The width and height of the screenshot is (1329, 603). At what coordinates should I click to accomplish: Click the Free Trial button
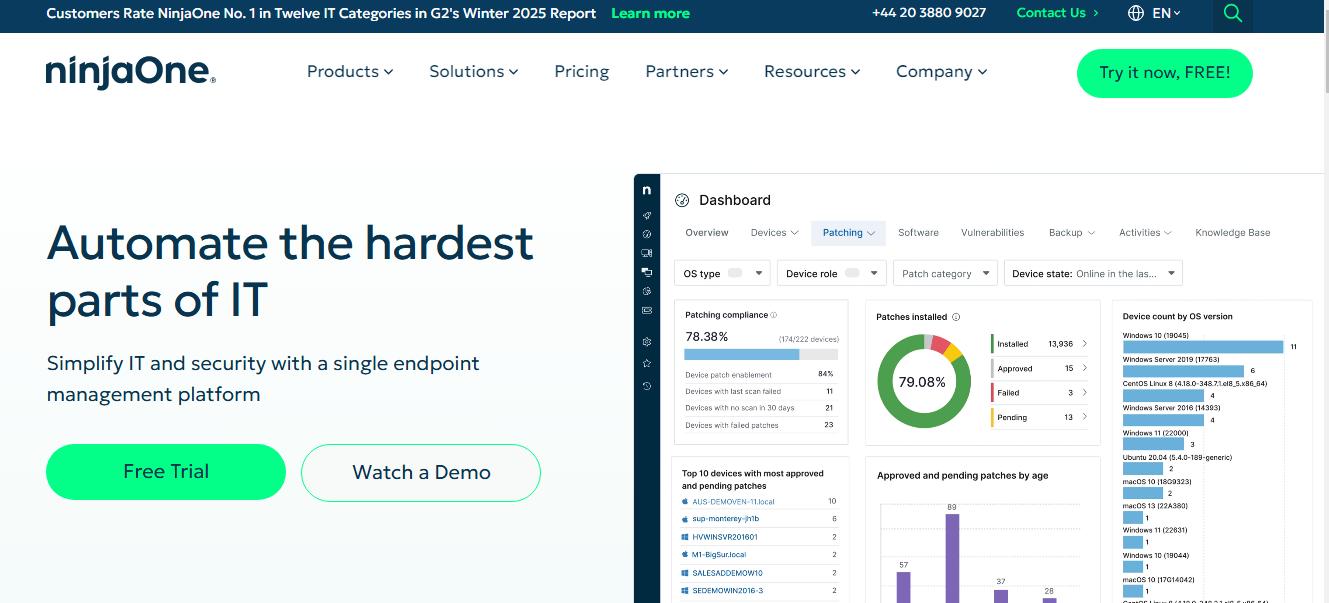[x=166, y=472]
